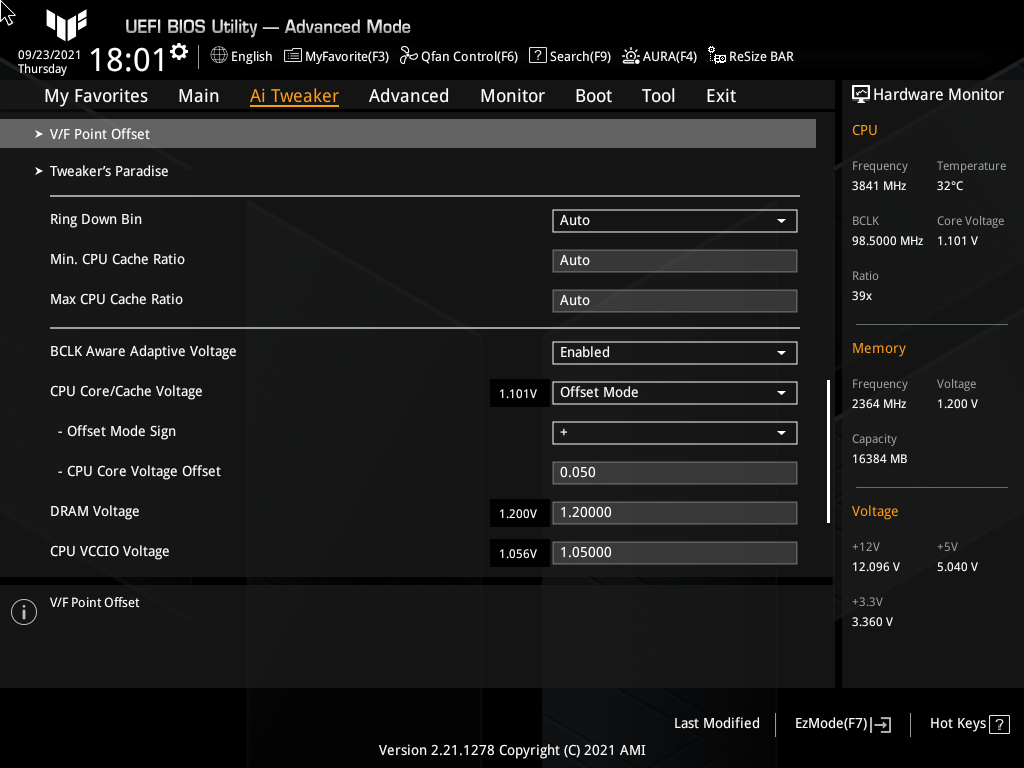Click the CPU Core Voltage Offset field
This screenshot has height=768, width=1024.
coord(675,472)
